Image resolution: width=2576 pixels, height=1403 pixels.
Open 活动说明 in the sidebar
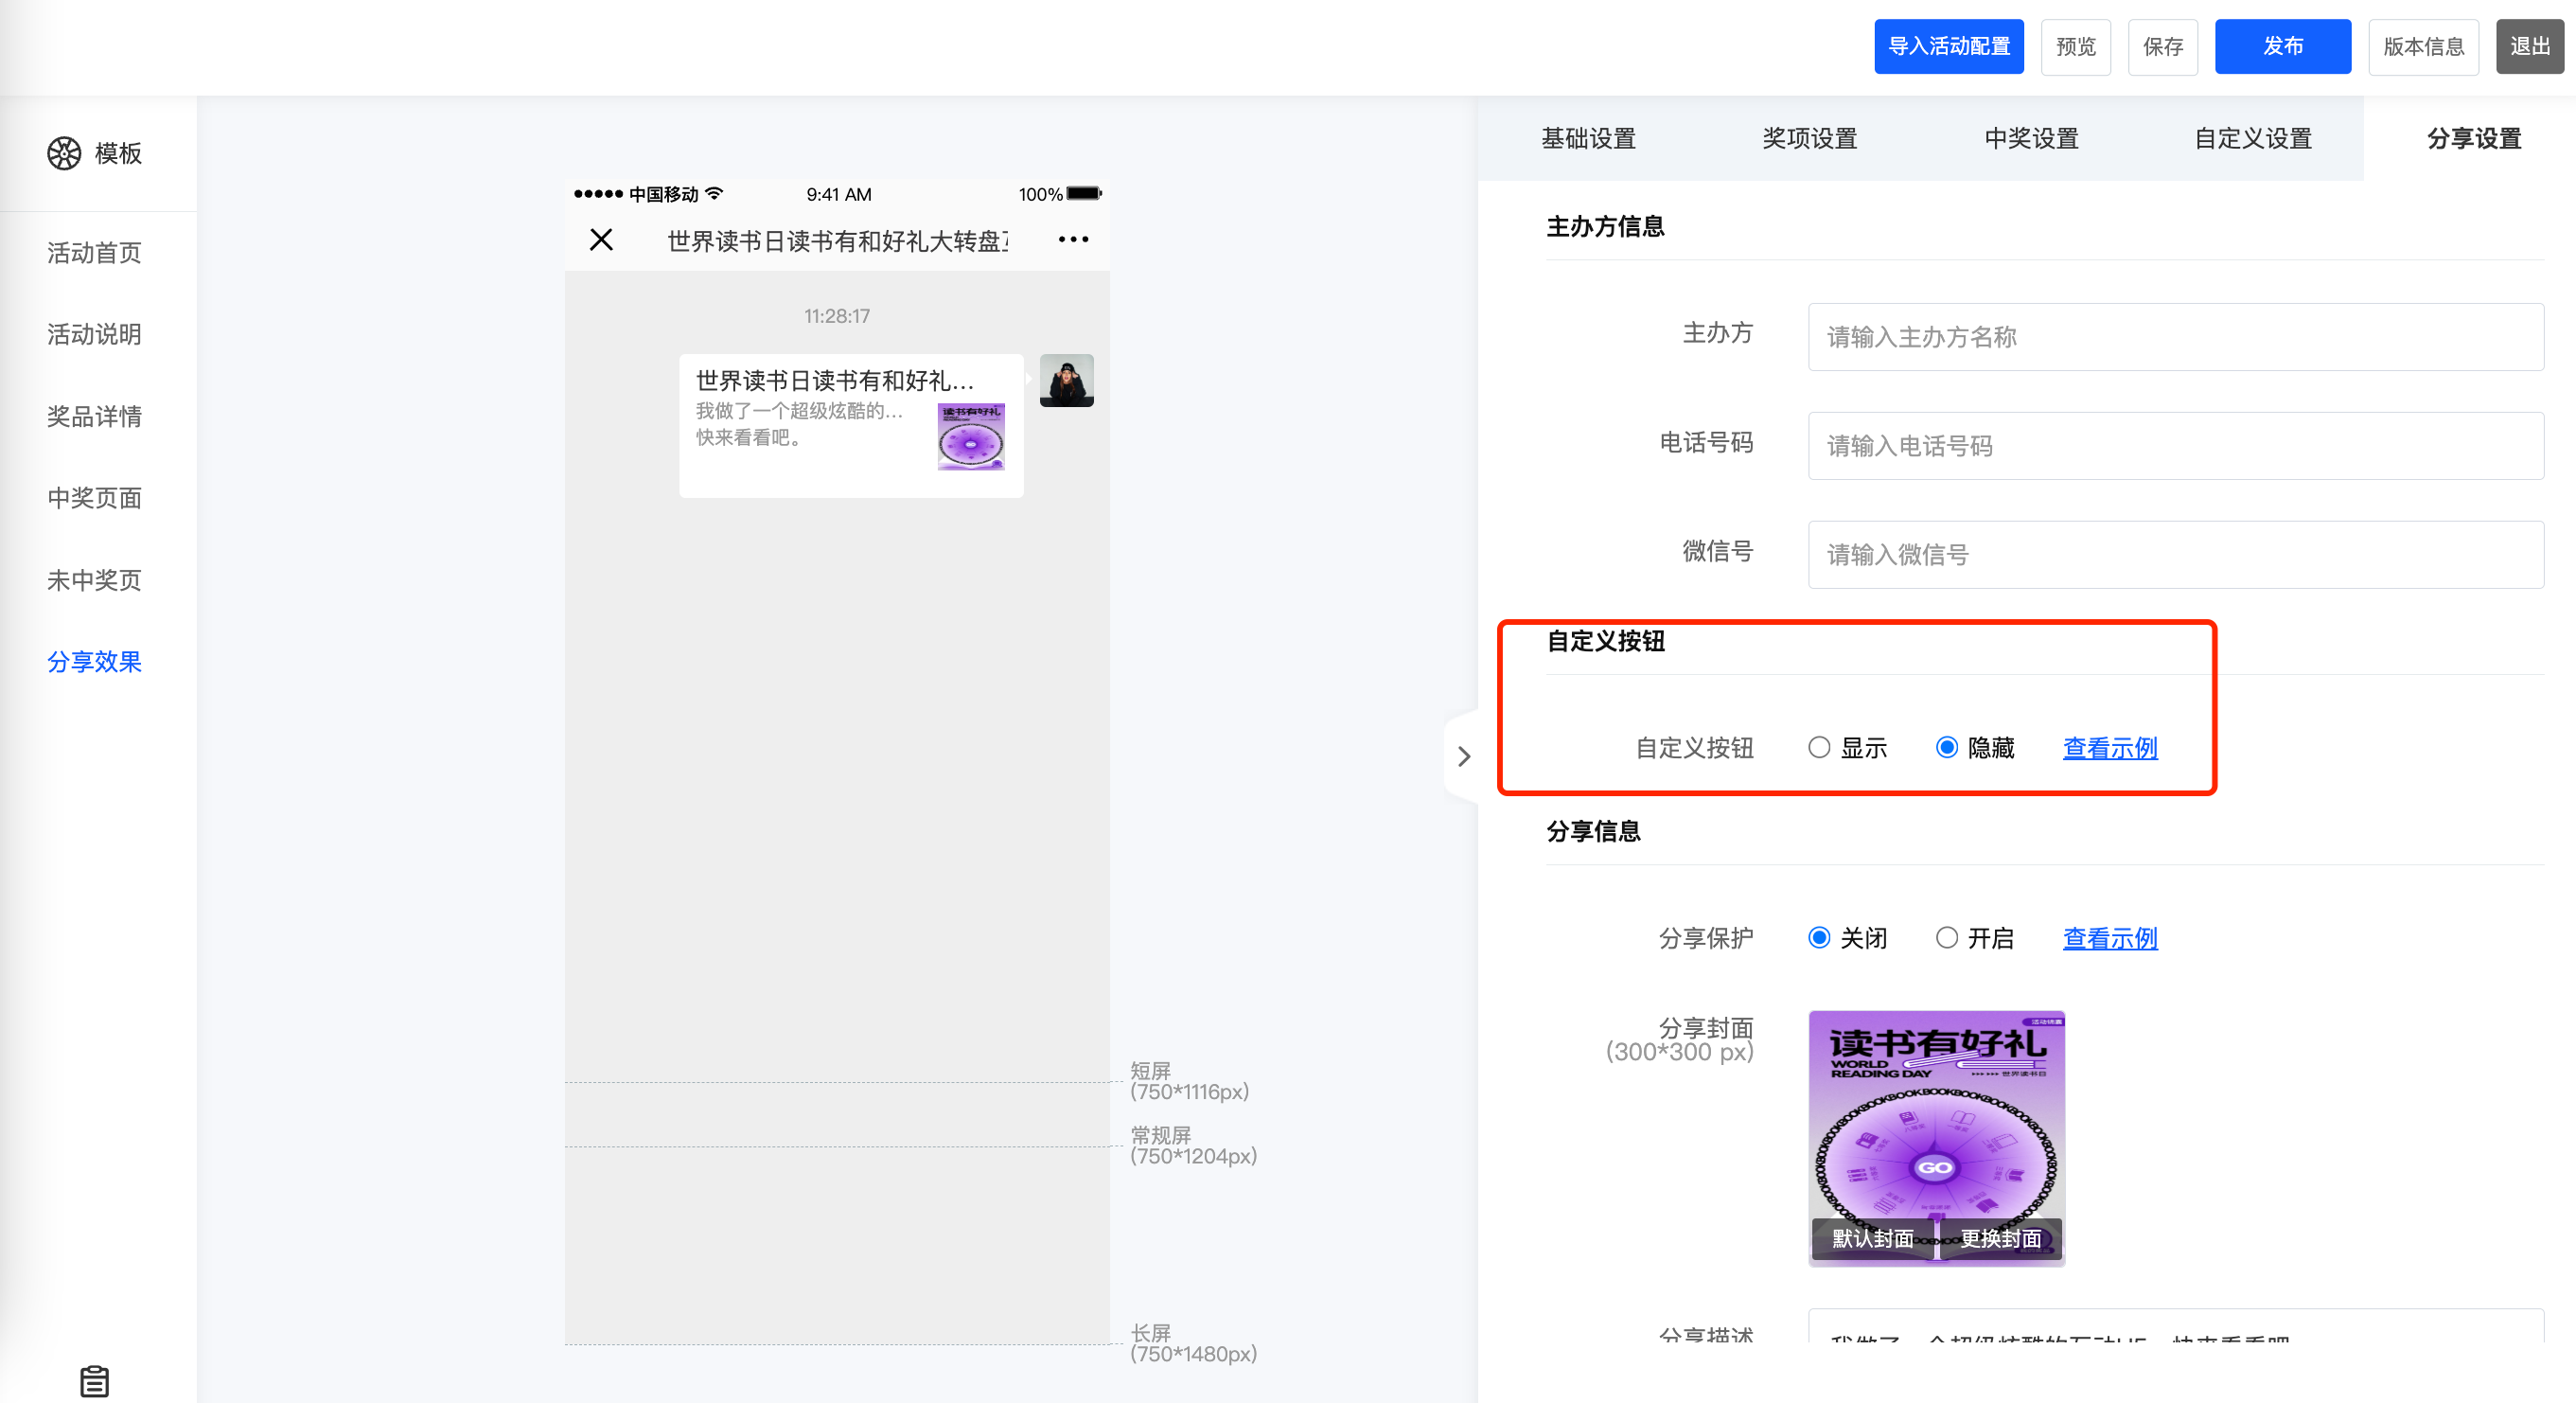click(x=94, y=335)
